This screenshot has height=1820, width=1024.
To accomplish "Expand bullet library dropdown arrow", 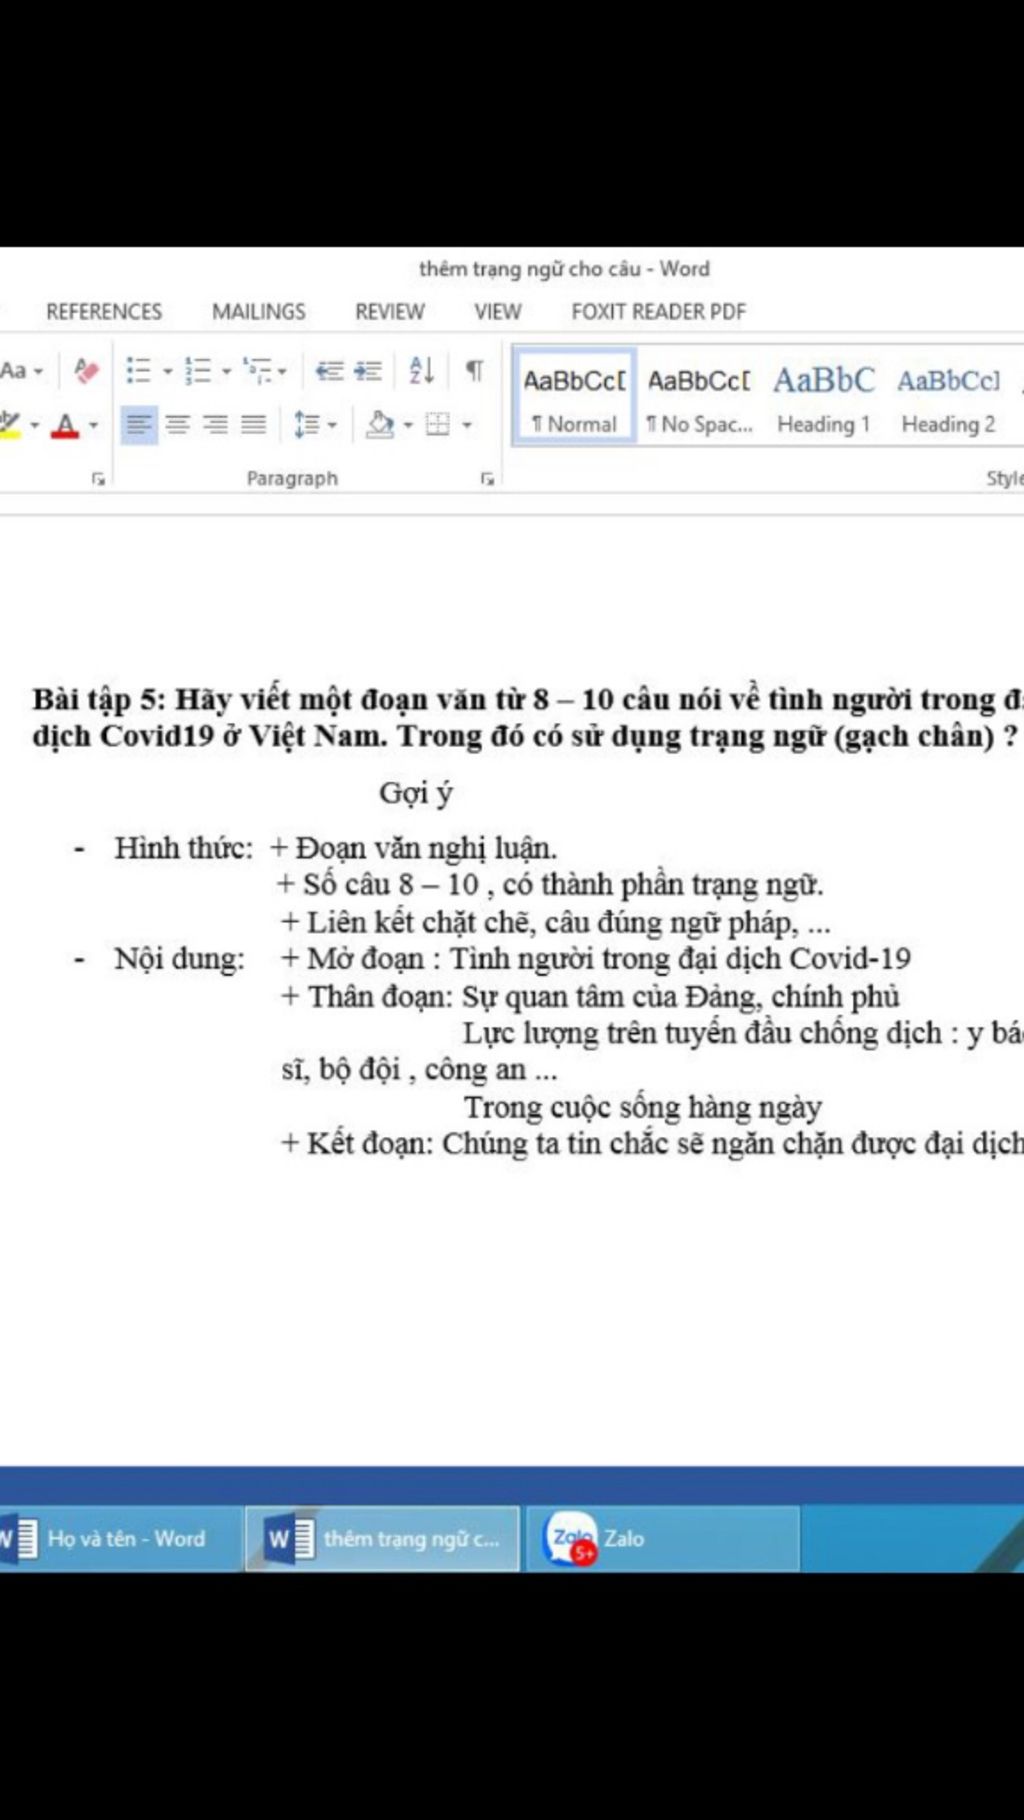I will [167, 373].
